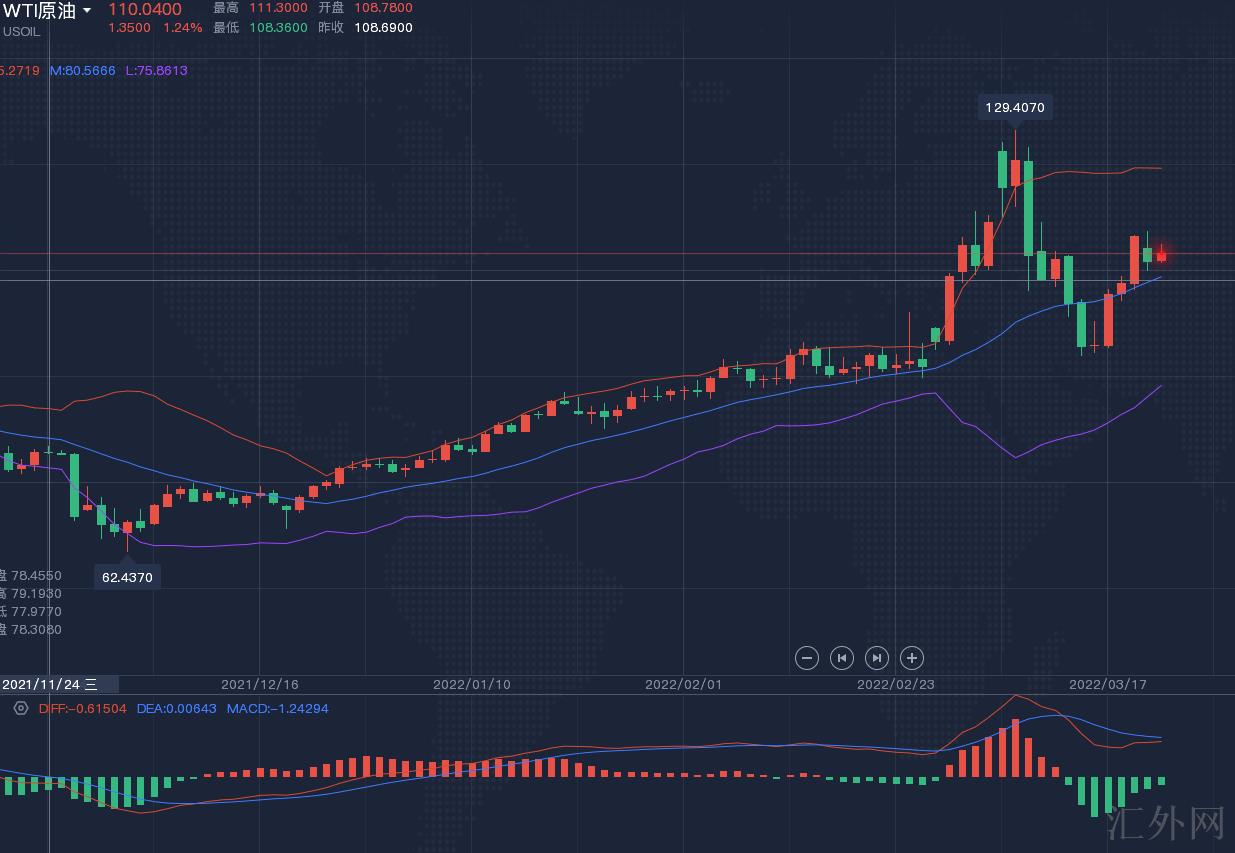Screen dimensions: 1235x853
Task: Click the 2021/11/24 crosshair date tag
Action: [50, 685]
